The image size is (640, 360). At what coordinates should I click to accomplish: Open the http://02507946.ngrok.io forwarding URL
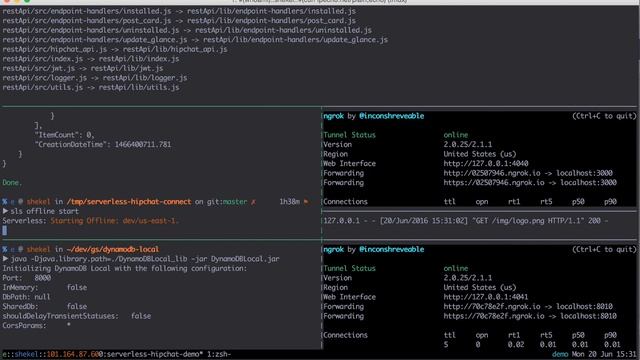tap(492, 173)
